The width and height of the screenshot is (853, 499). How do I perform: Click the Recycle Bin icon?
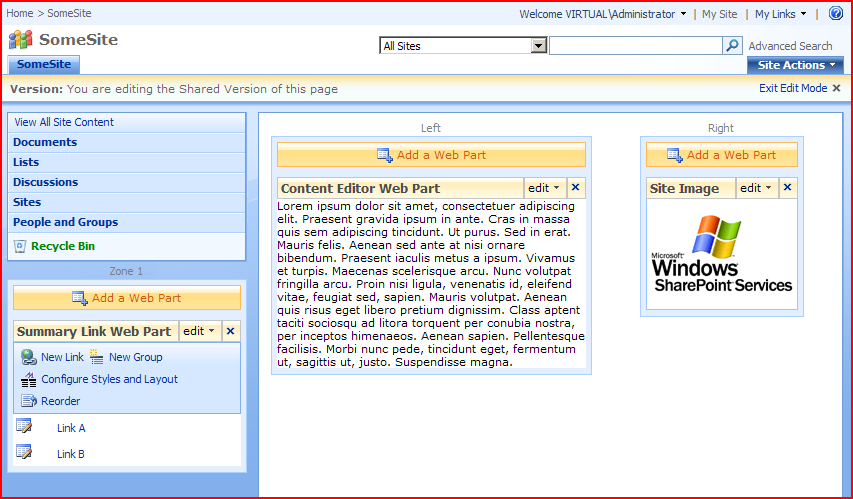coord(20,246)
